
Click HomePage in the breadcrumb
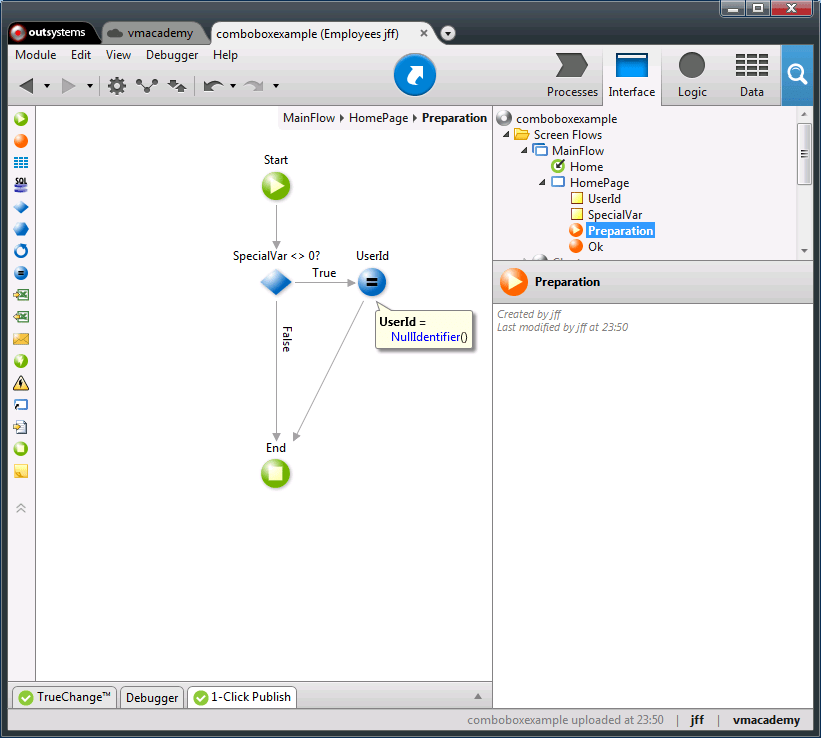pyautogui.click(x=378, y=118)
